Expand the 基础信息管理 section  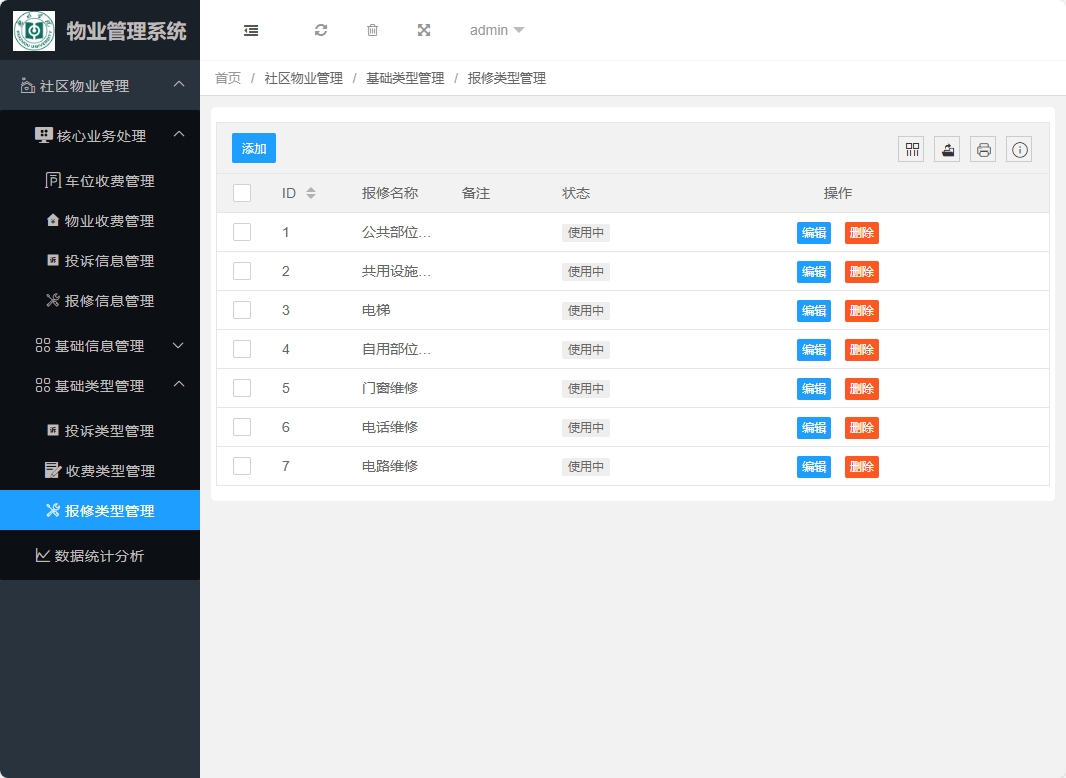100,345
